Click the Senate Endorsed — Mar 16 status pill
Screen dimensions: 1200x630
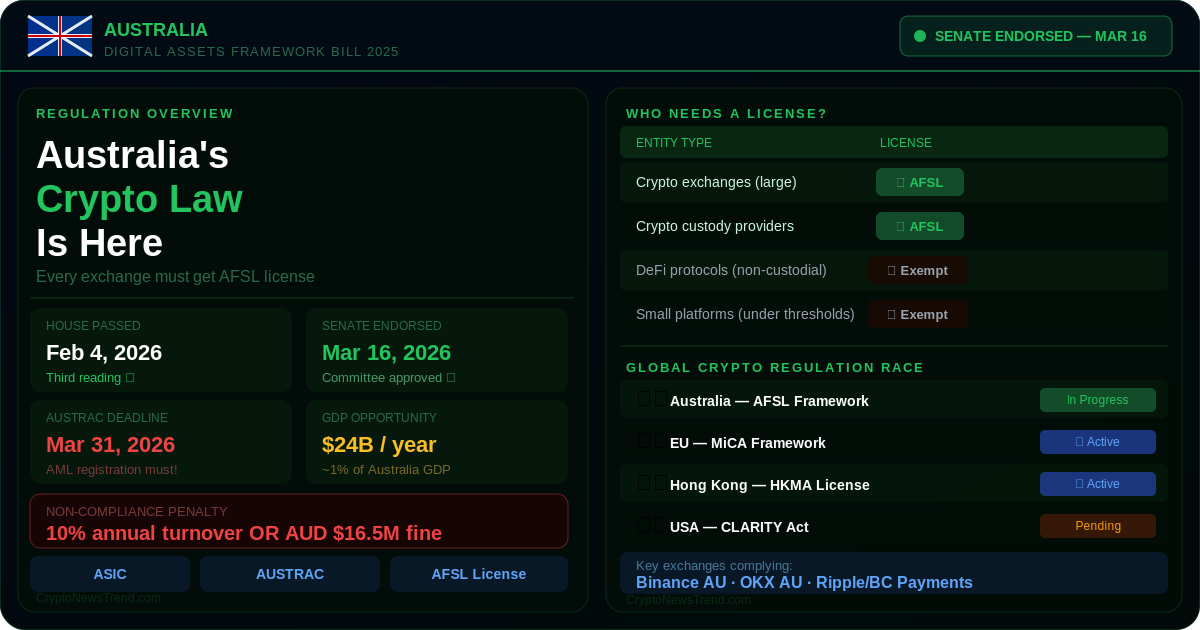[x=1035, y=36]
